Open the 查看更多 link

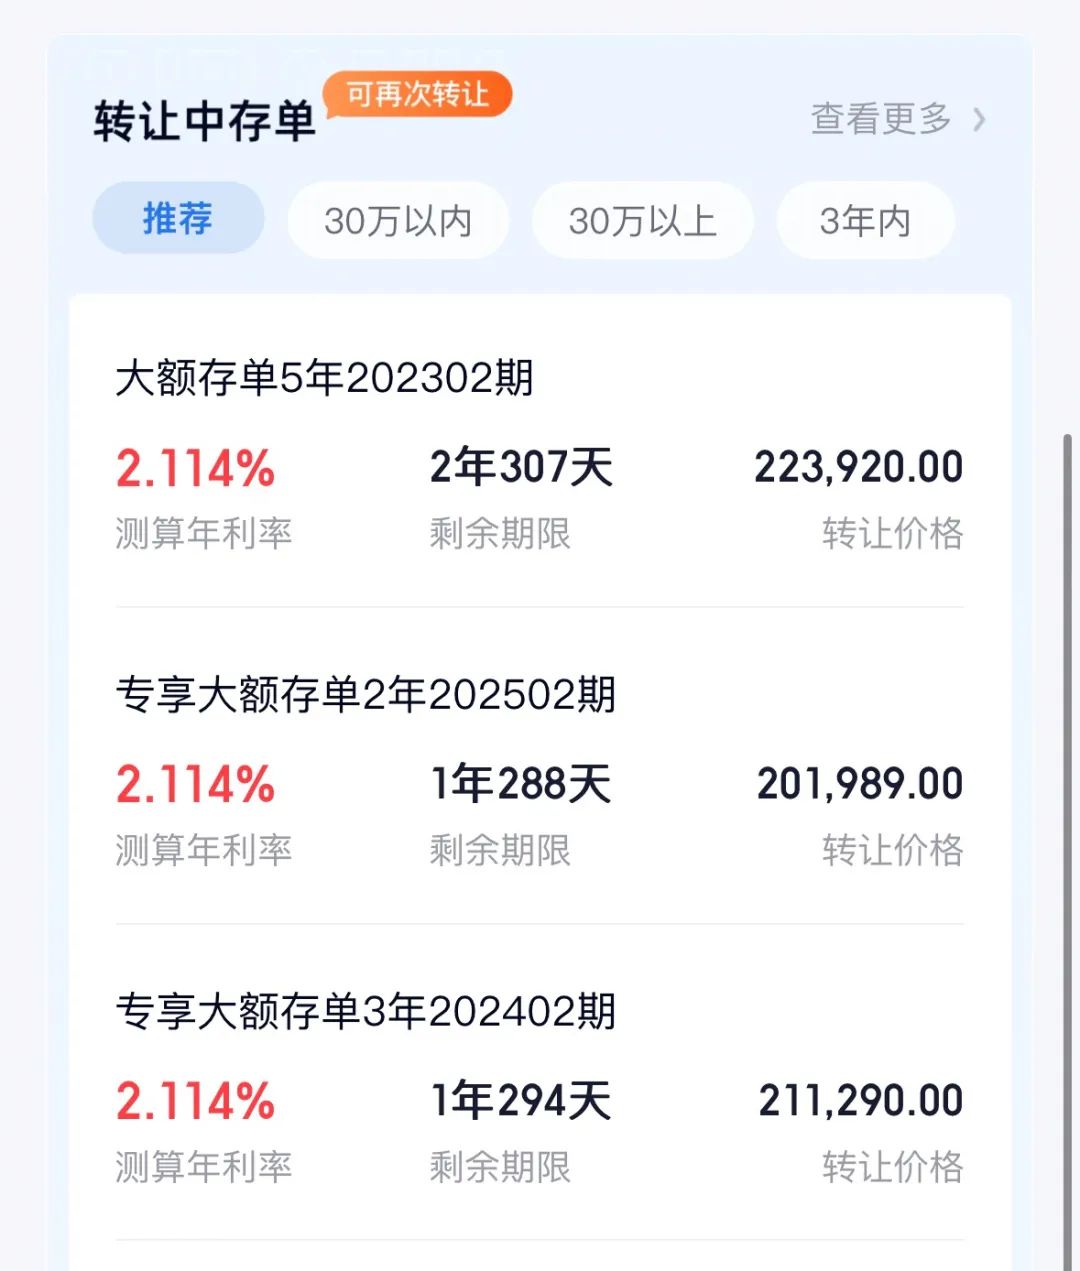(881, 119)
